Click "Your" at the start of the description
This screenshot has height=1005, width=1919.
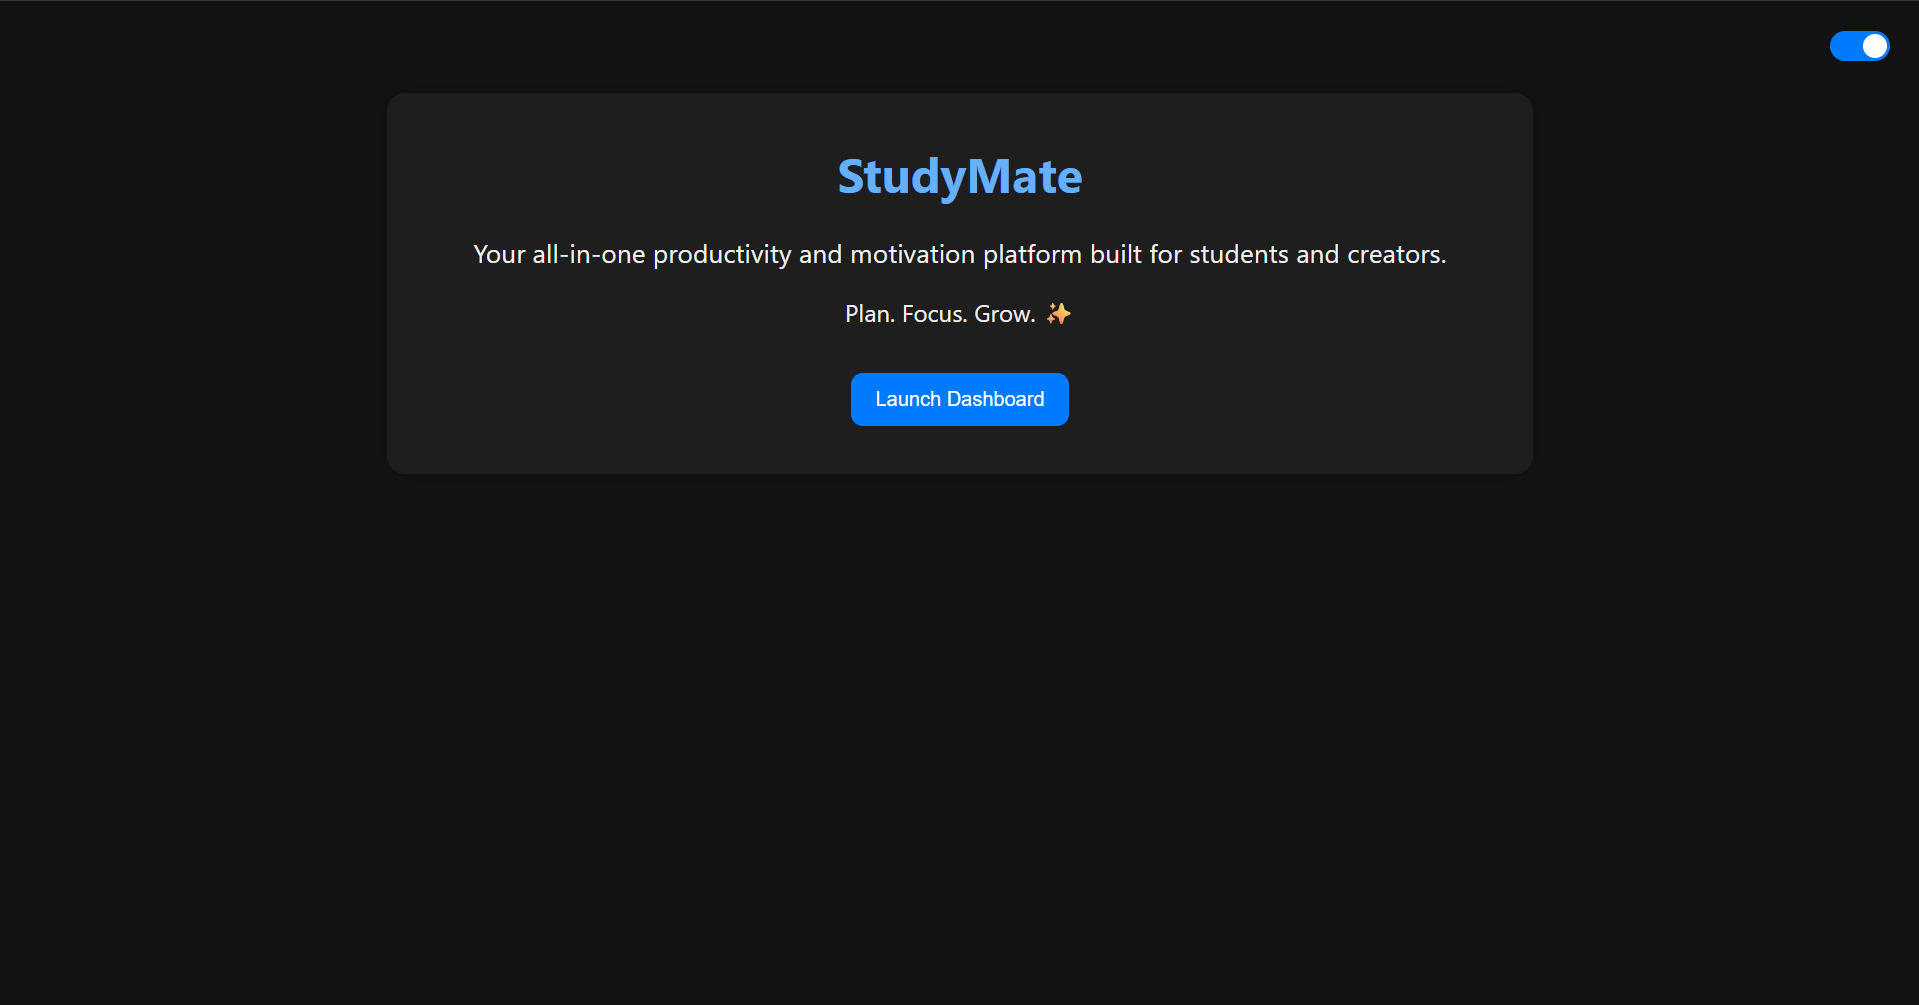click(499, 255)
